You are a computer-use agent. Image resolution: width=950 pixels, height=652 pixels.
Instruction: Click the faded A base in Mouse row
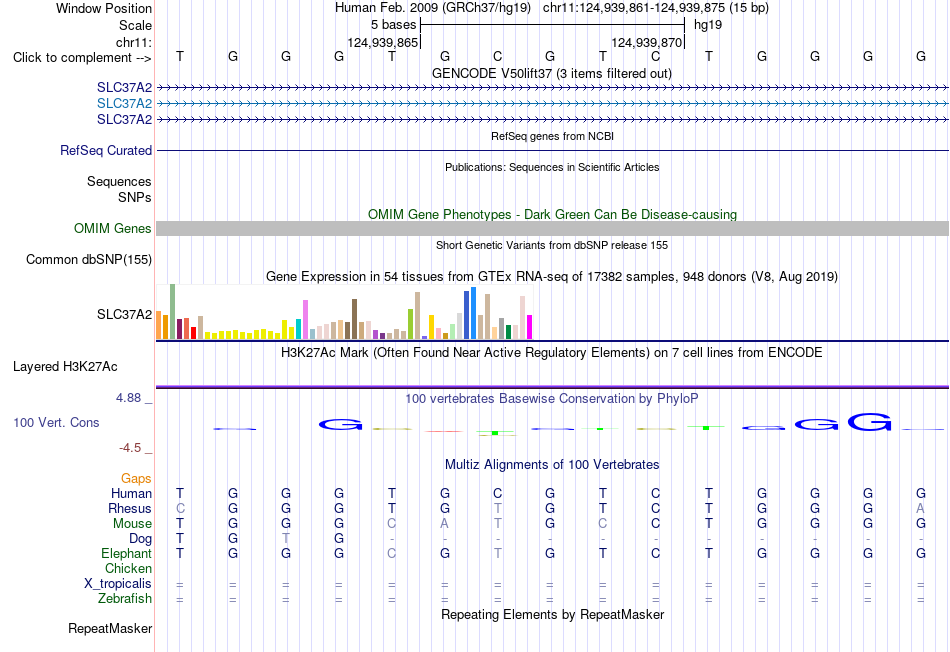pyautogui.click(x=445, y=524)
